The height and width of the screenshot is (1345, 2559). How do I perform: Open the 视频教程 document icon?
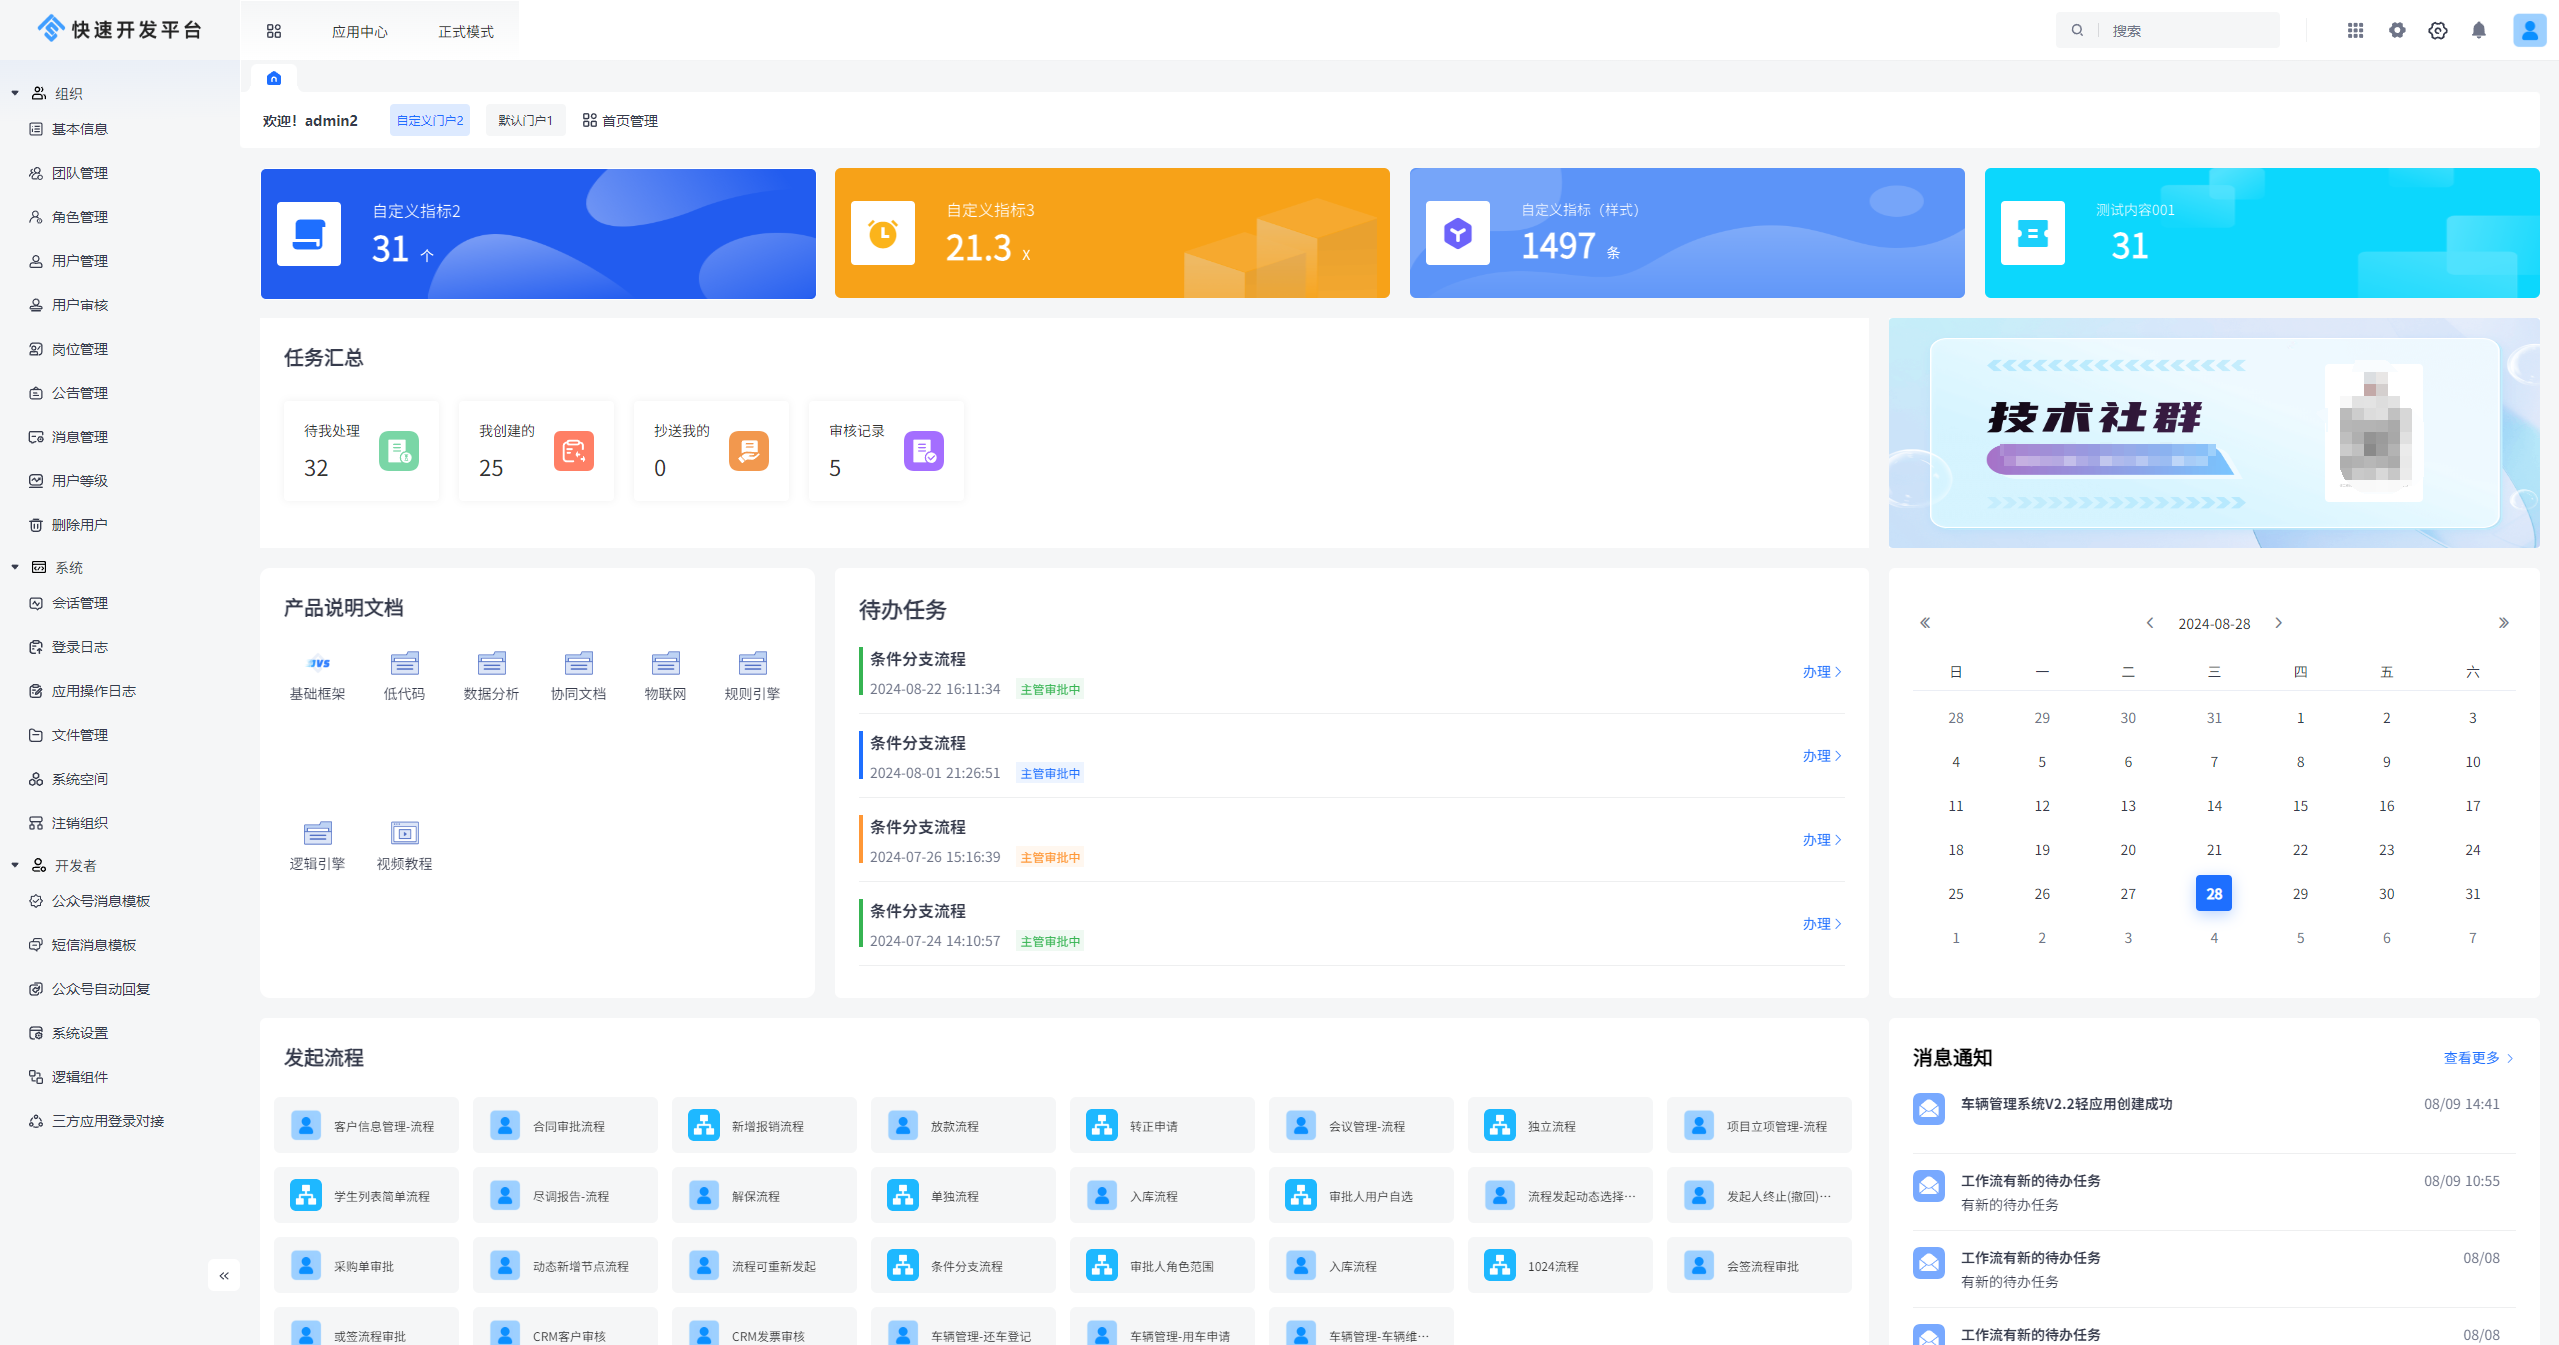click(404, 833)
